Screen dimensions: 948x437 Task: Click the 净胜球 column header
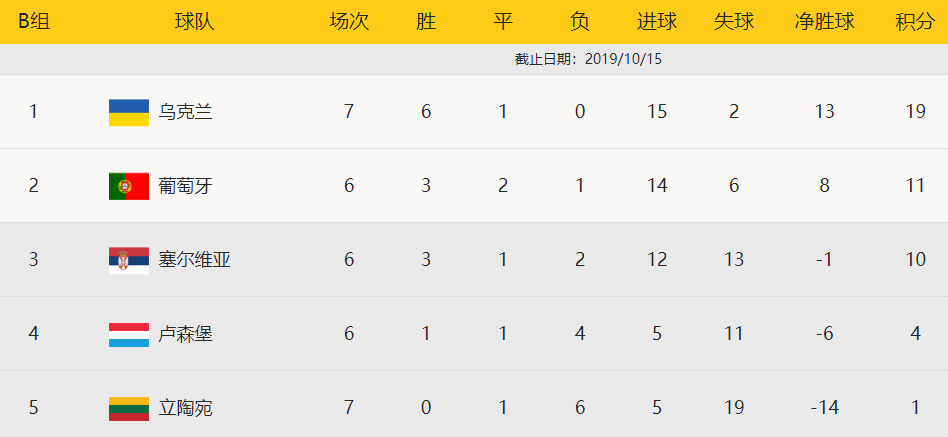[824, 22]
